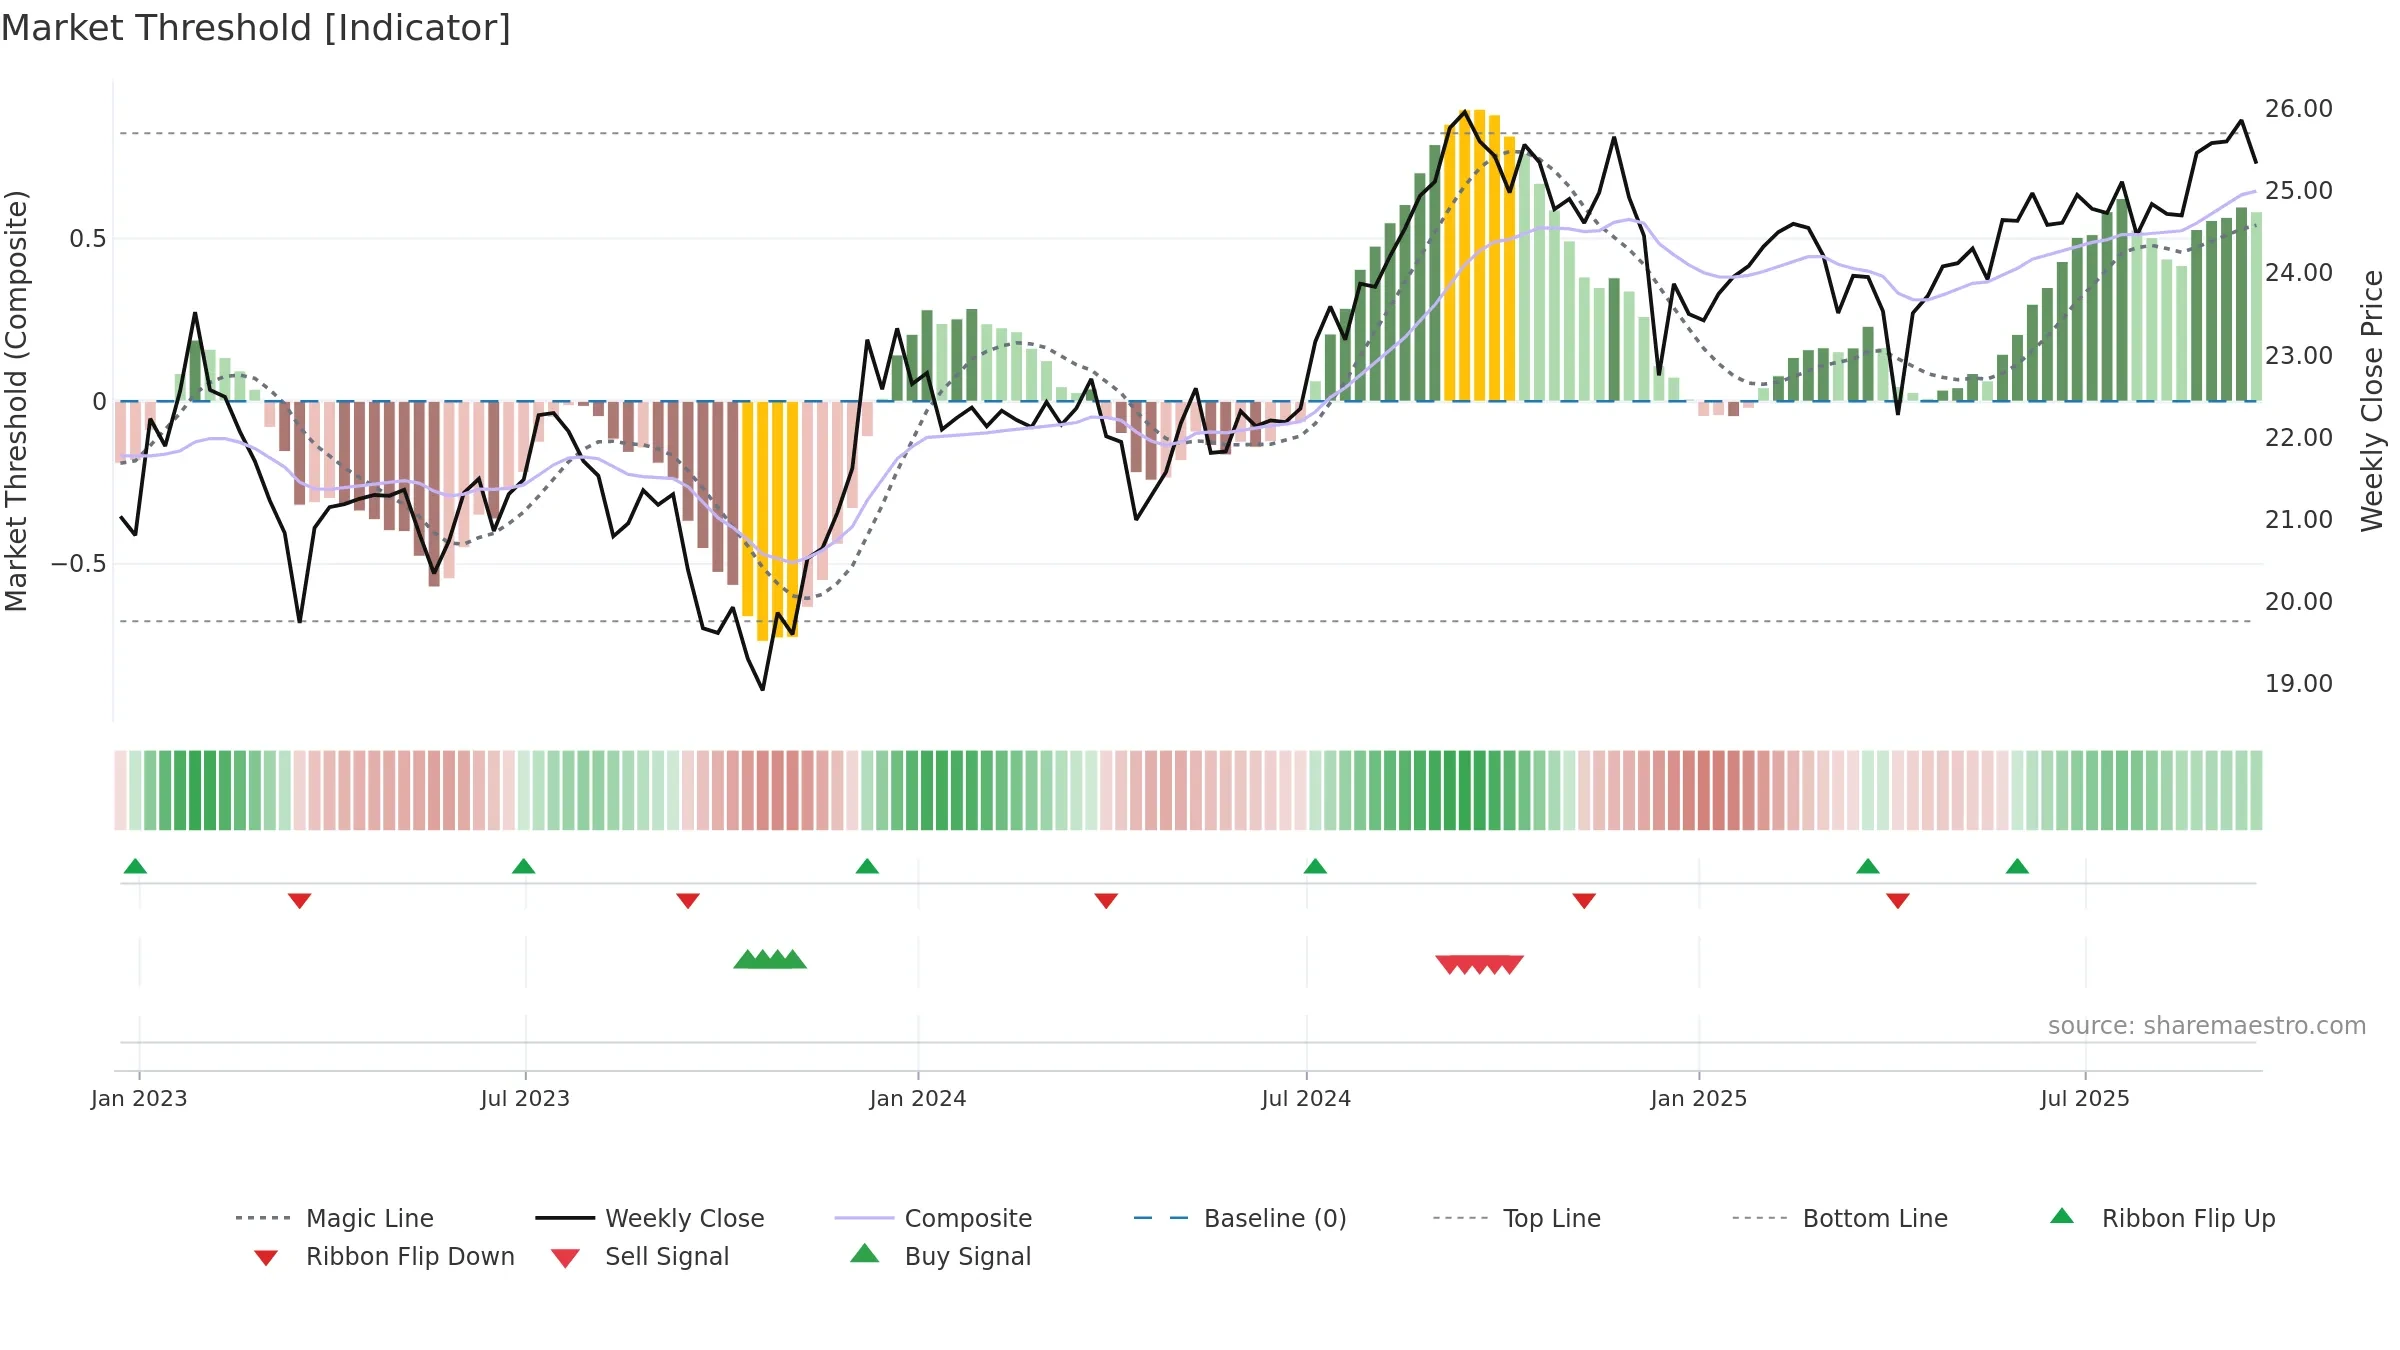2400x1350 pixels.
Task: Click the Ribbon Flip Up marker just before Jan 2024
Action: tap(867, 866)
